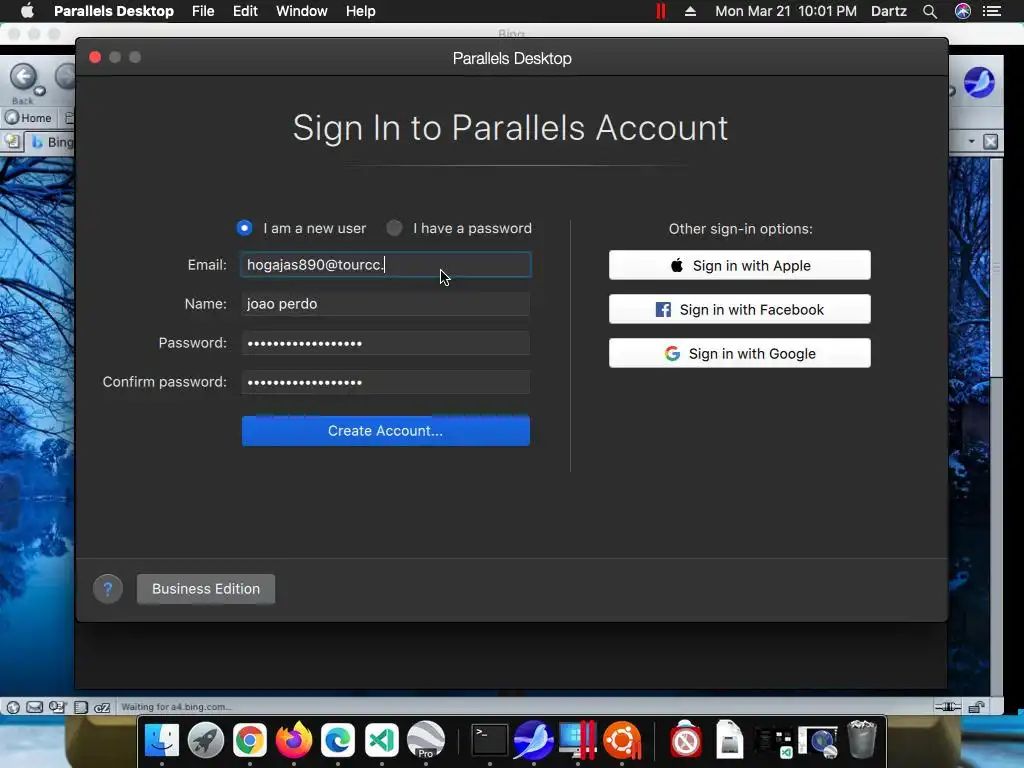Open Mail icon in SeaMonkey status bar
Viewport: 1024px width, 768px height.
pyautogui.click(x=35, y=707)
